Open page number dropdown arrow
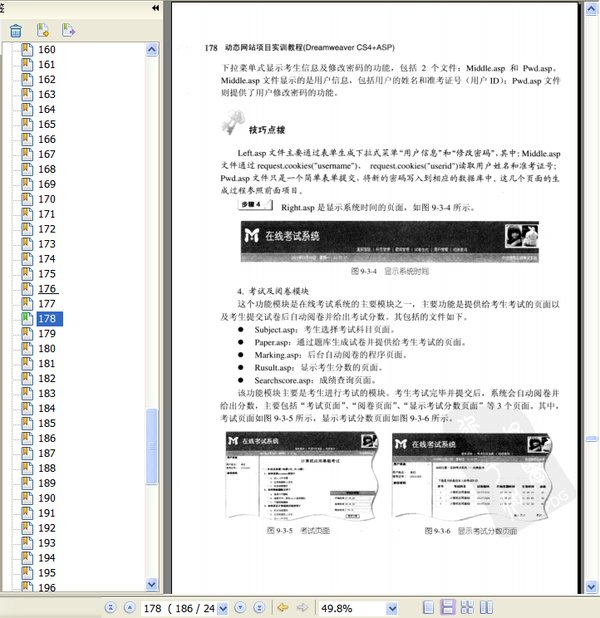 (x=222, y=609)
